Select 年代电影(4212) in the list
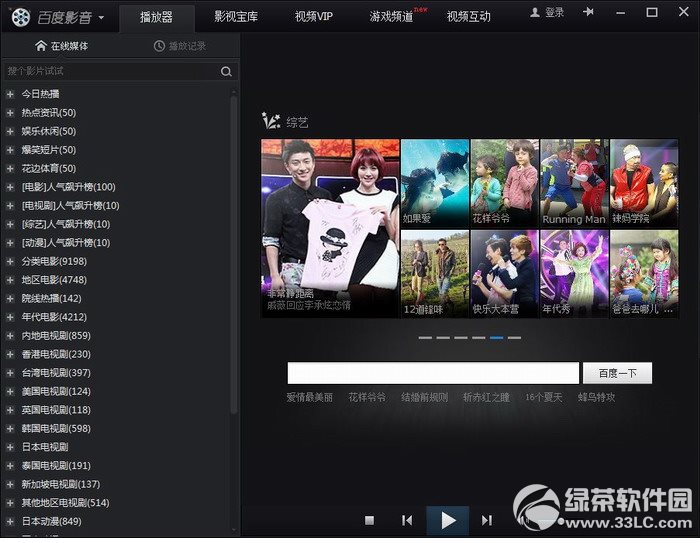Image resolution: width=700 pixels, height=543 pixels. [54, 317]
